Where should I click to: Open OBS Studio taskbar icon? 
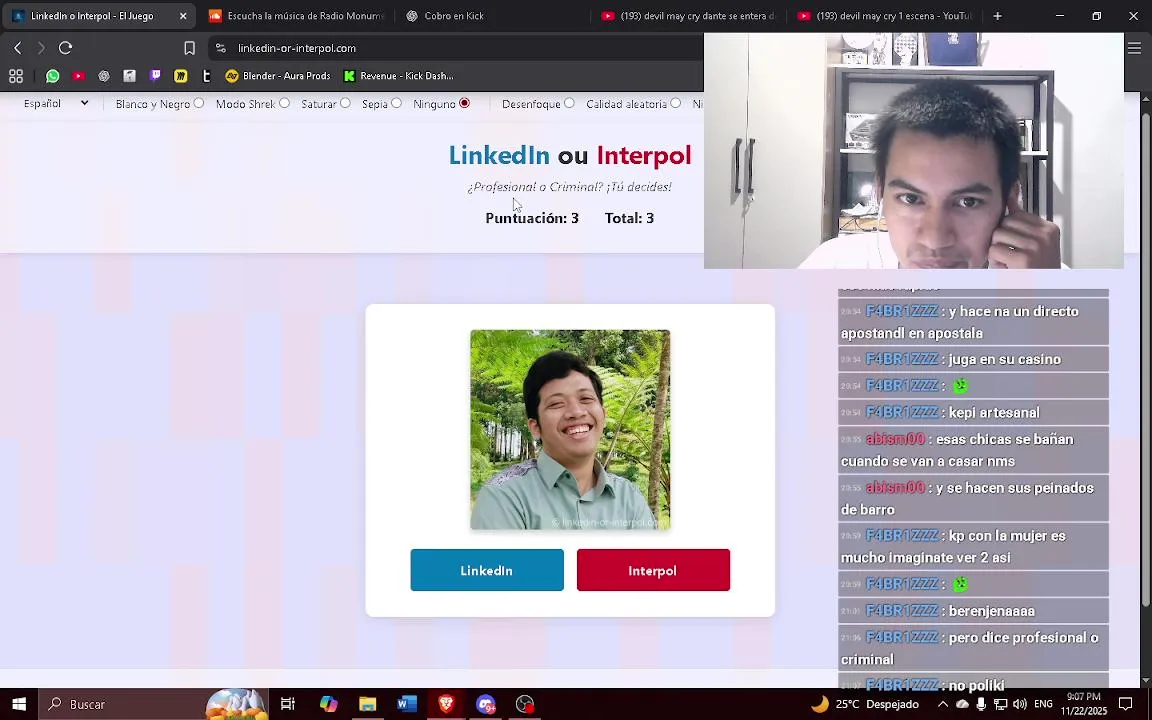[x=525, y=704]
